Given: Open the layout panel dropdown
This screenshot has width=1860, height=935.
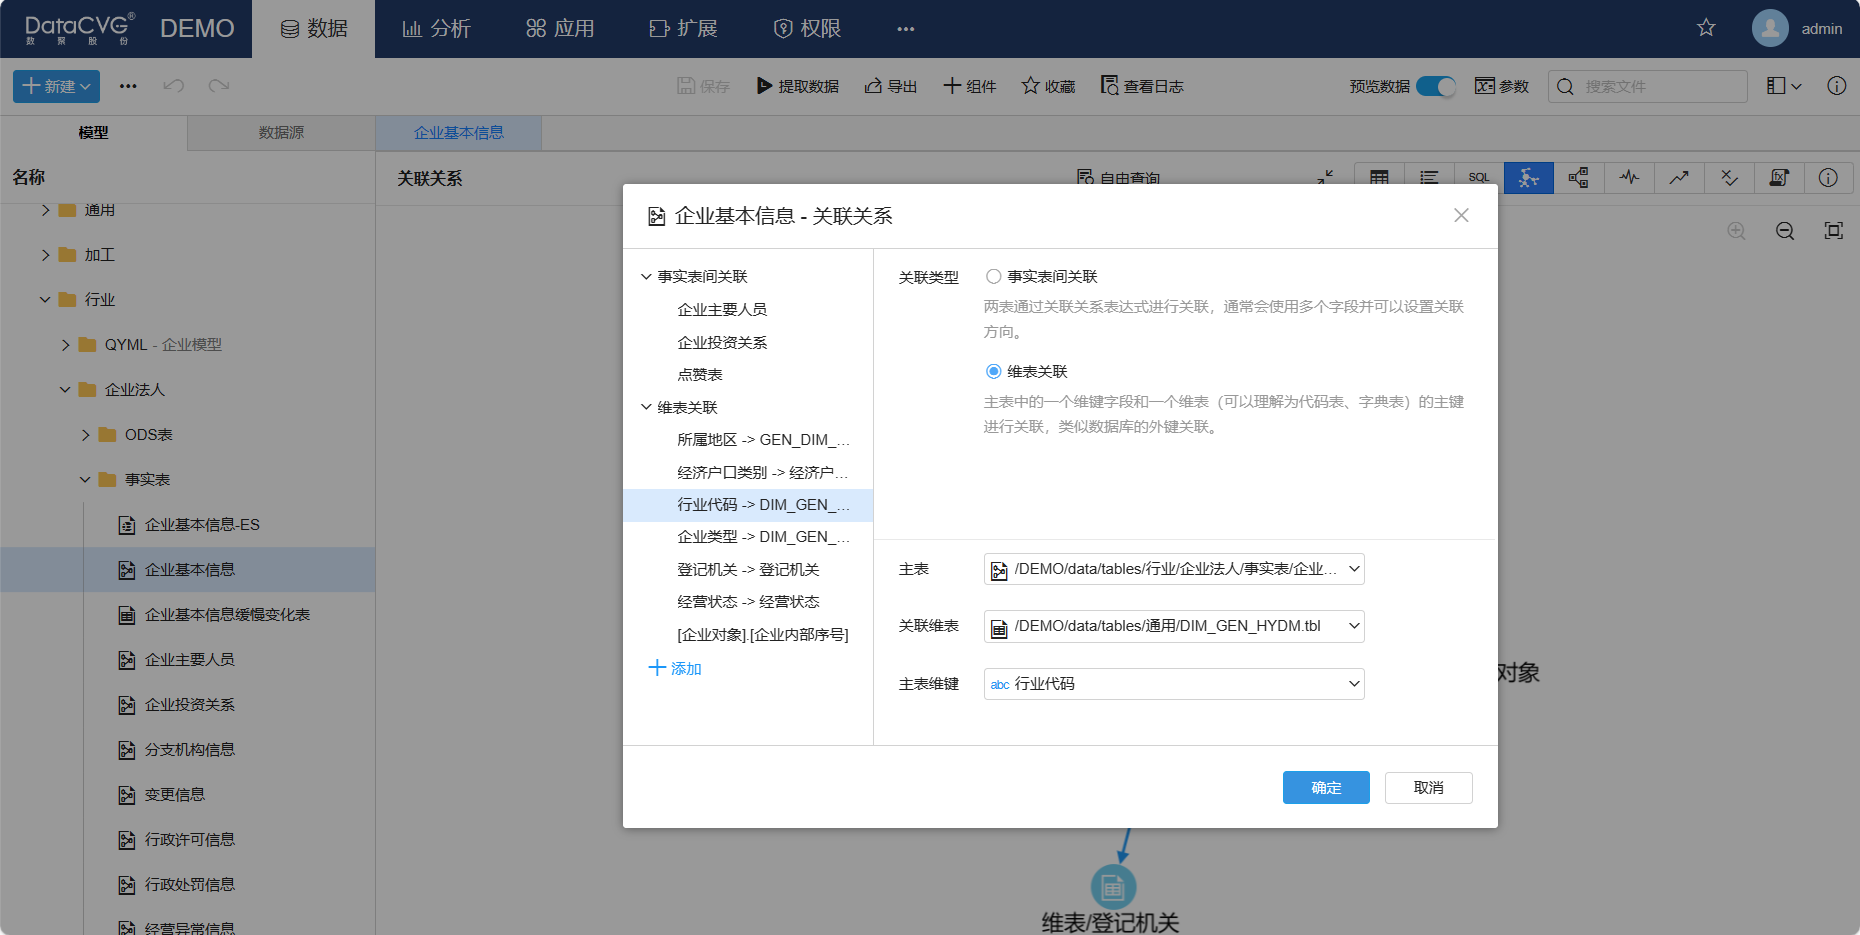Looking at the screenshot, I should pyautogui.click(x=1784, y=86).
